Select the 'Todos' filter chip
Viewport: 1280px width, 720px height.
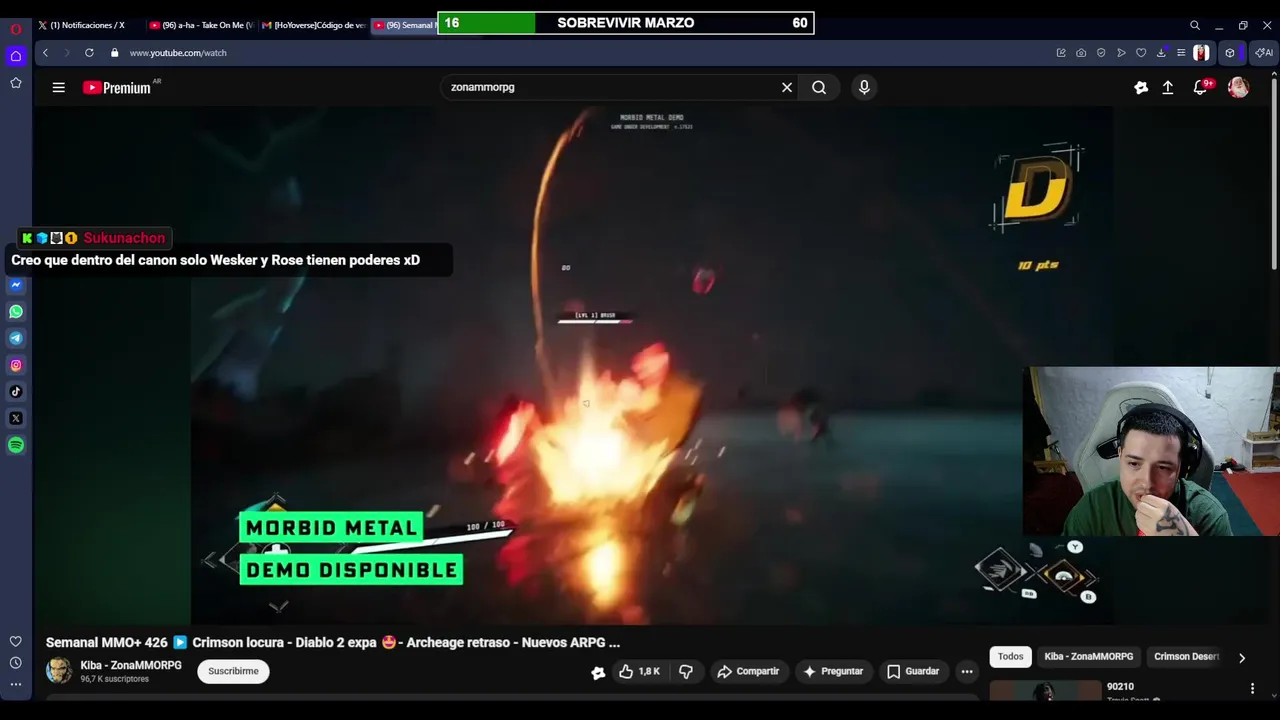coord(1010,657)
